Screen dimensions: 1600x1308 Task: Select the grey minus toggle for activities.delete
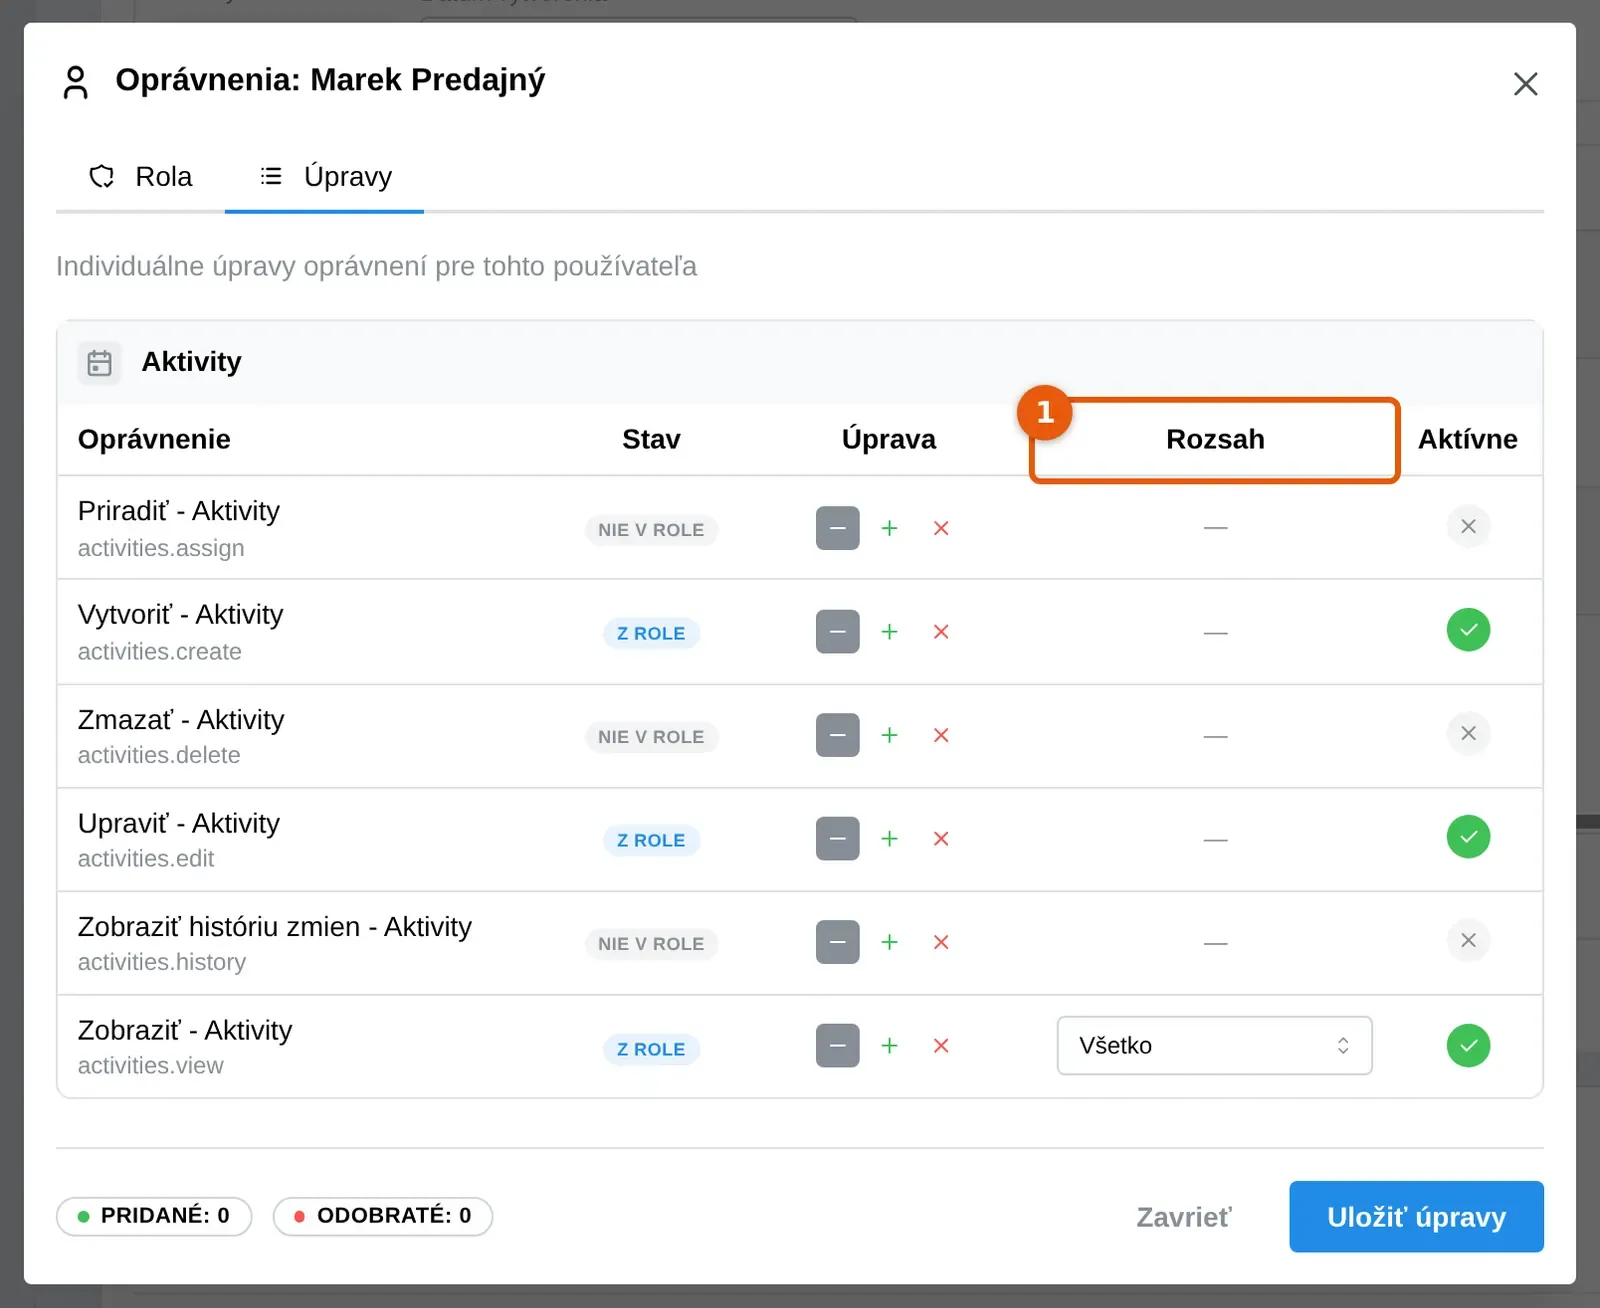click(x=838, y=735)
